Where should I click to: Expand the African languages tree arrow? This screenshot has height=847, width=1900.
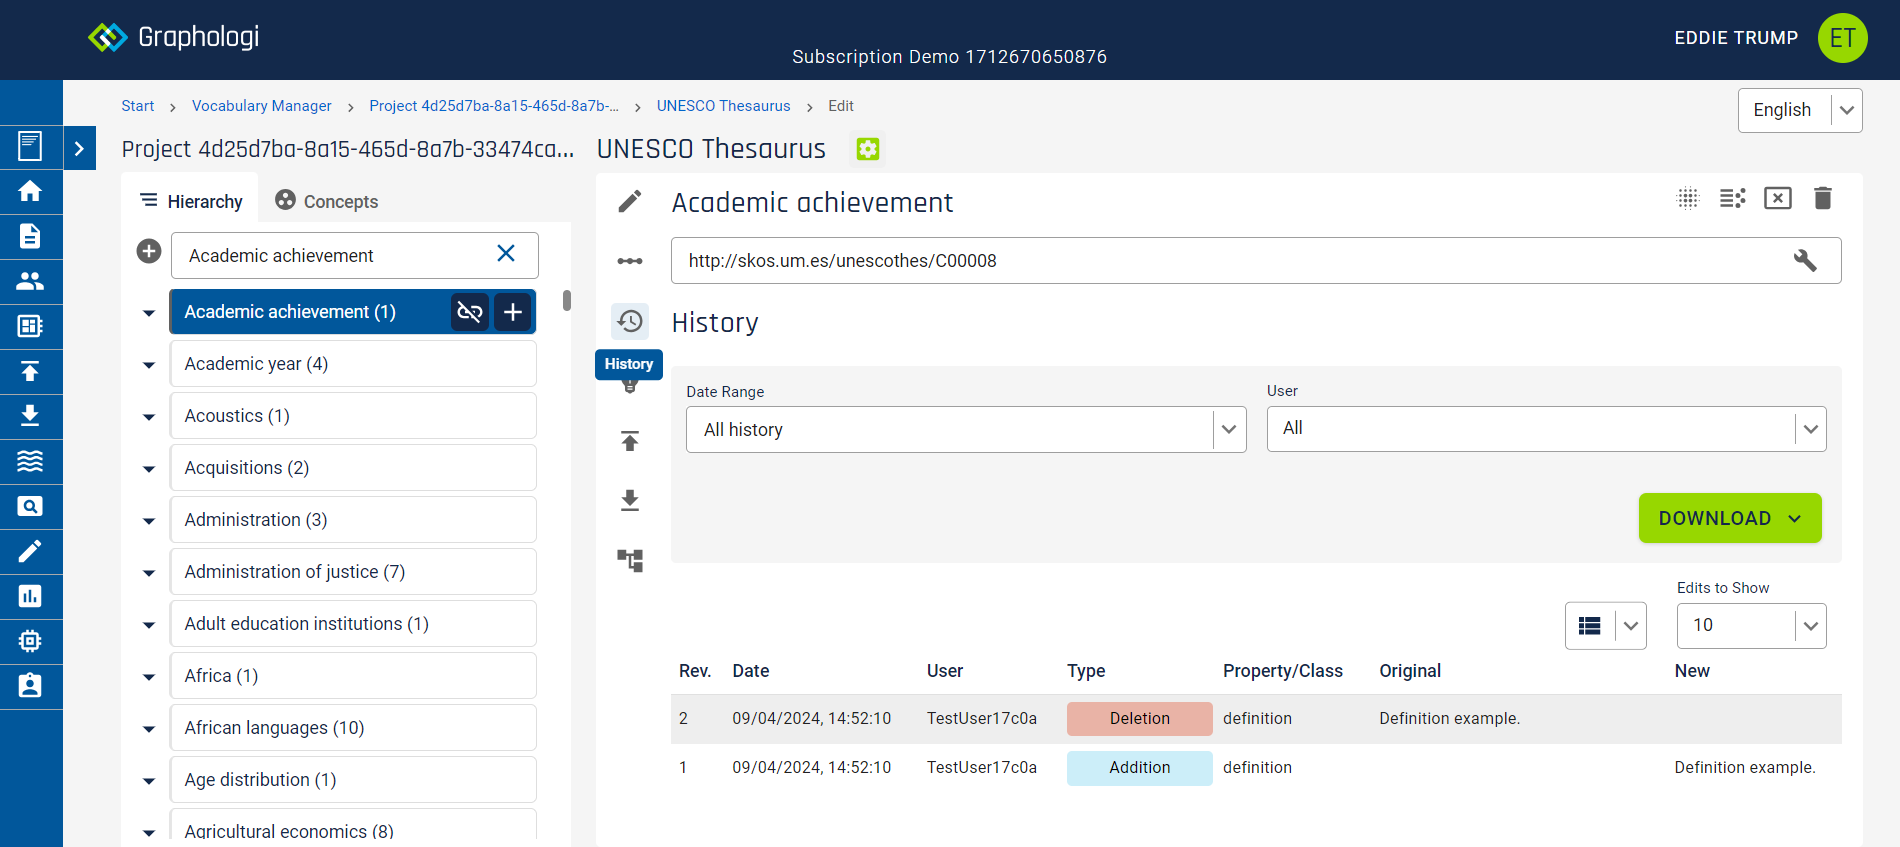[149, 729]
